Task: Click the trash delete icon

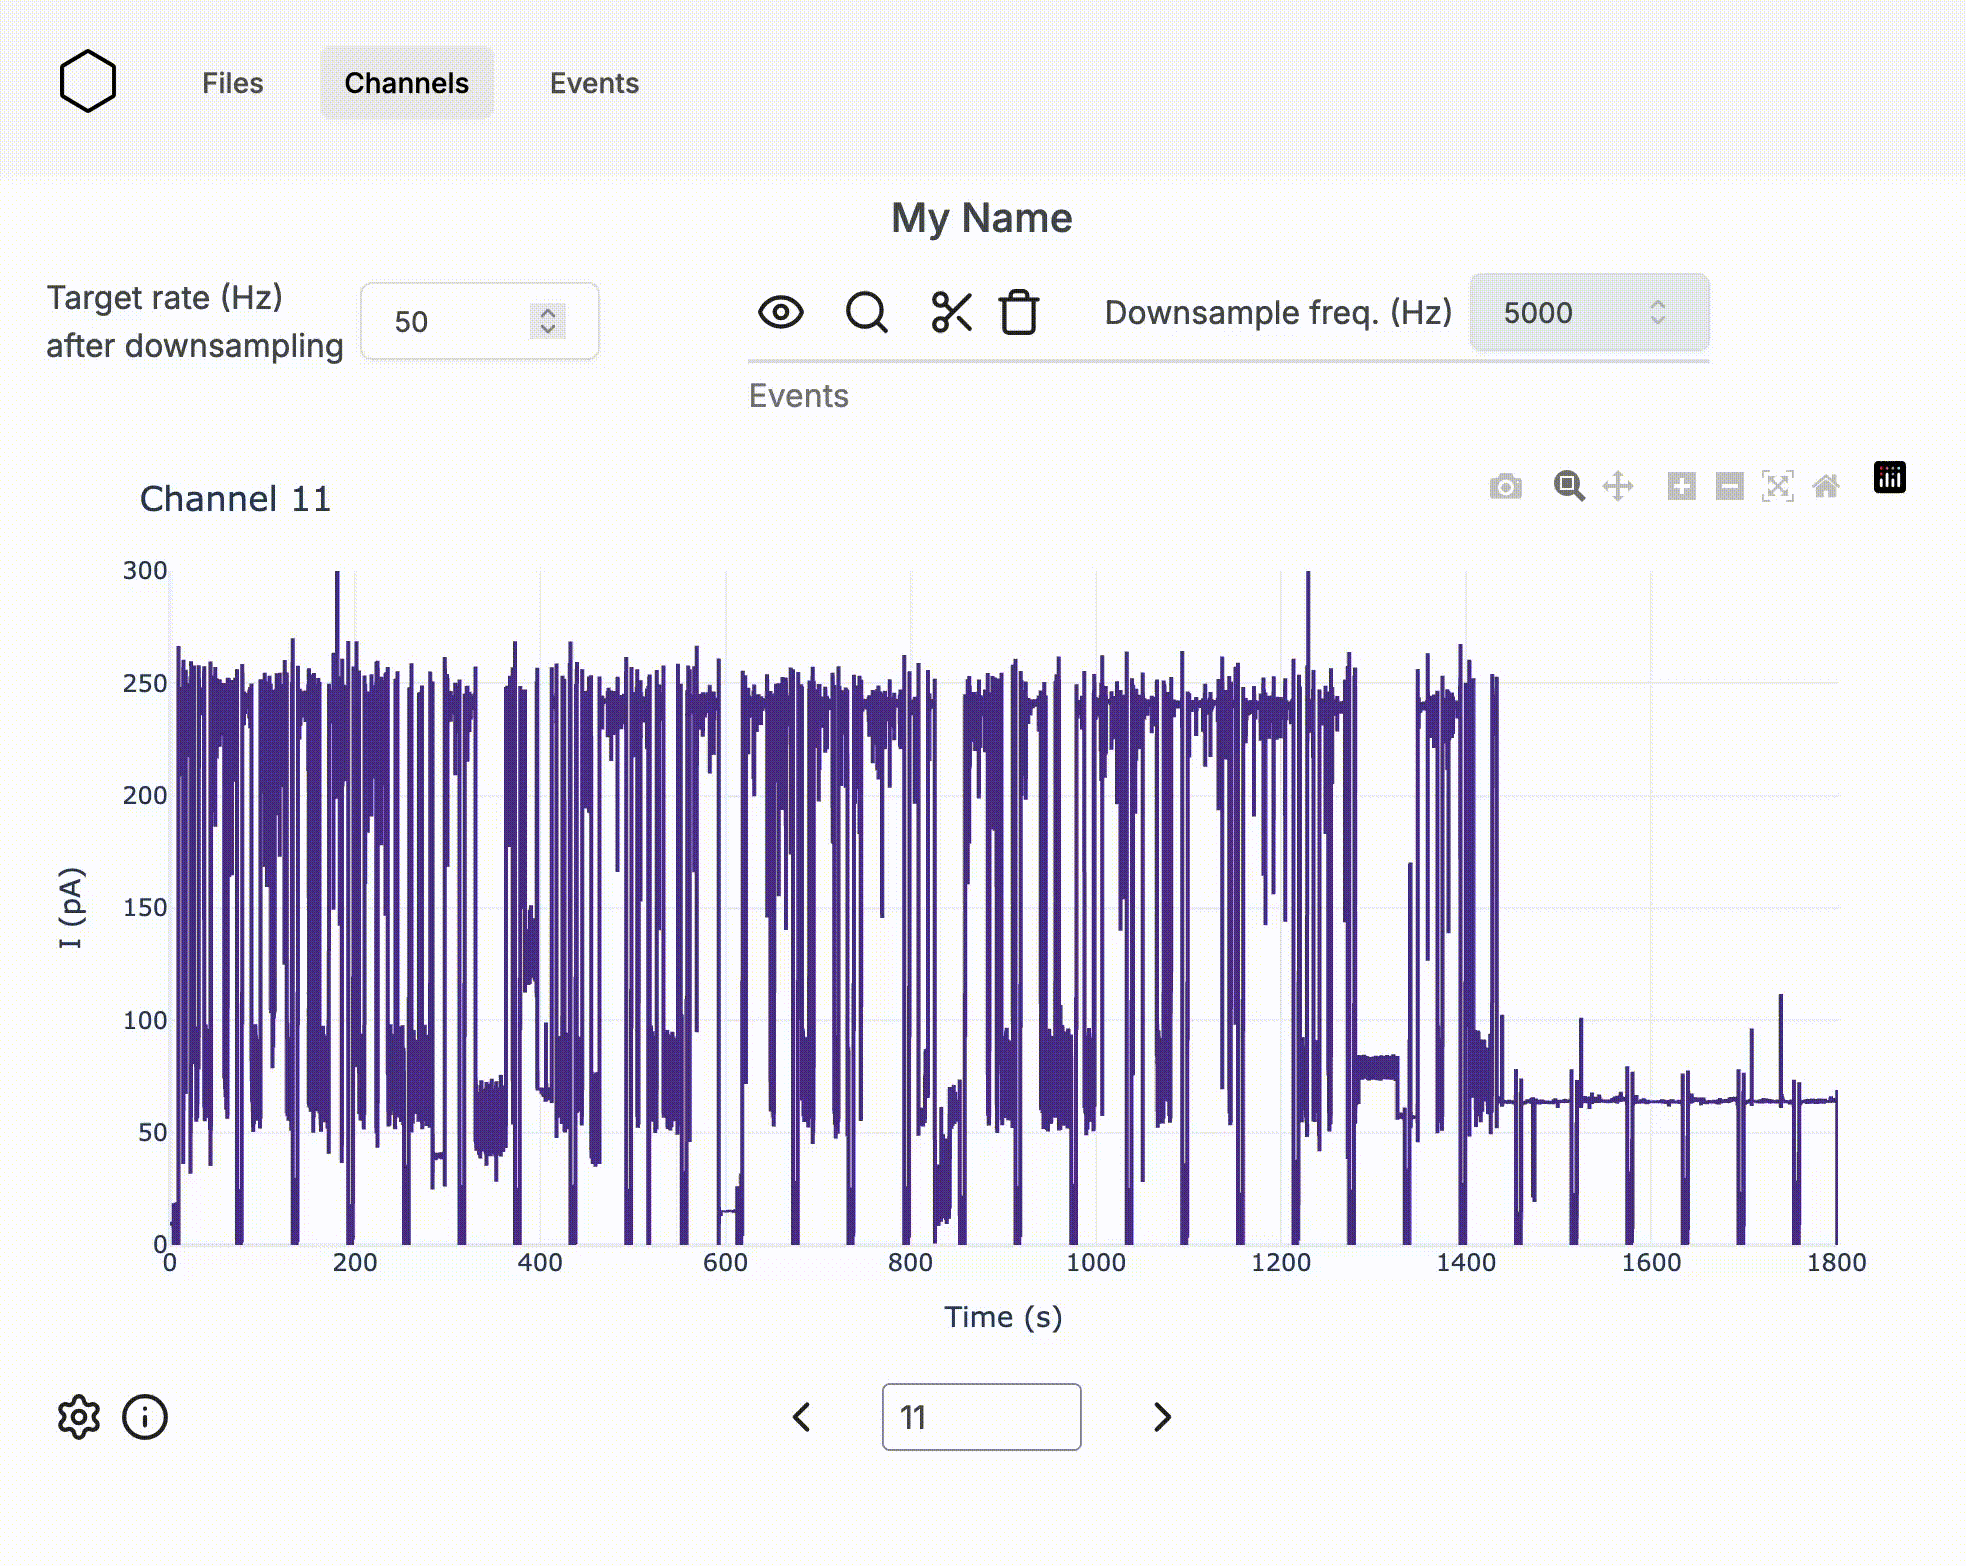Action: pyautogui.click(x=1019, y=312)
